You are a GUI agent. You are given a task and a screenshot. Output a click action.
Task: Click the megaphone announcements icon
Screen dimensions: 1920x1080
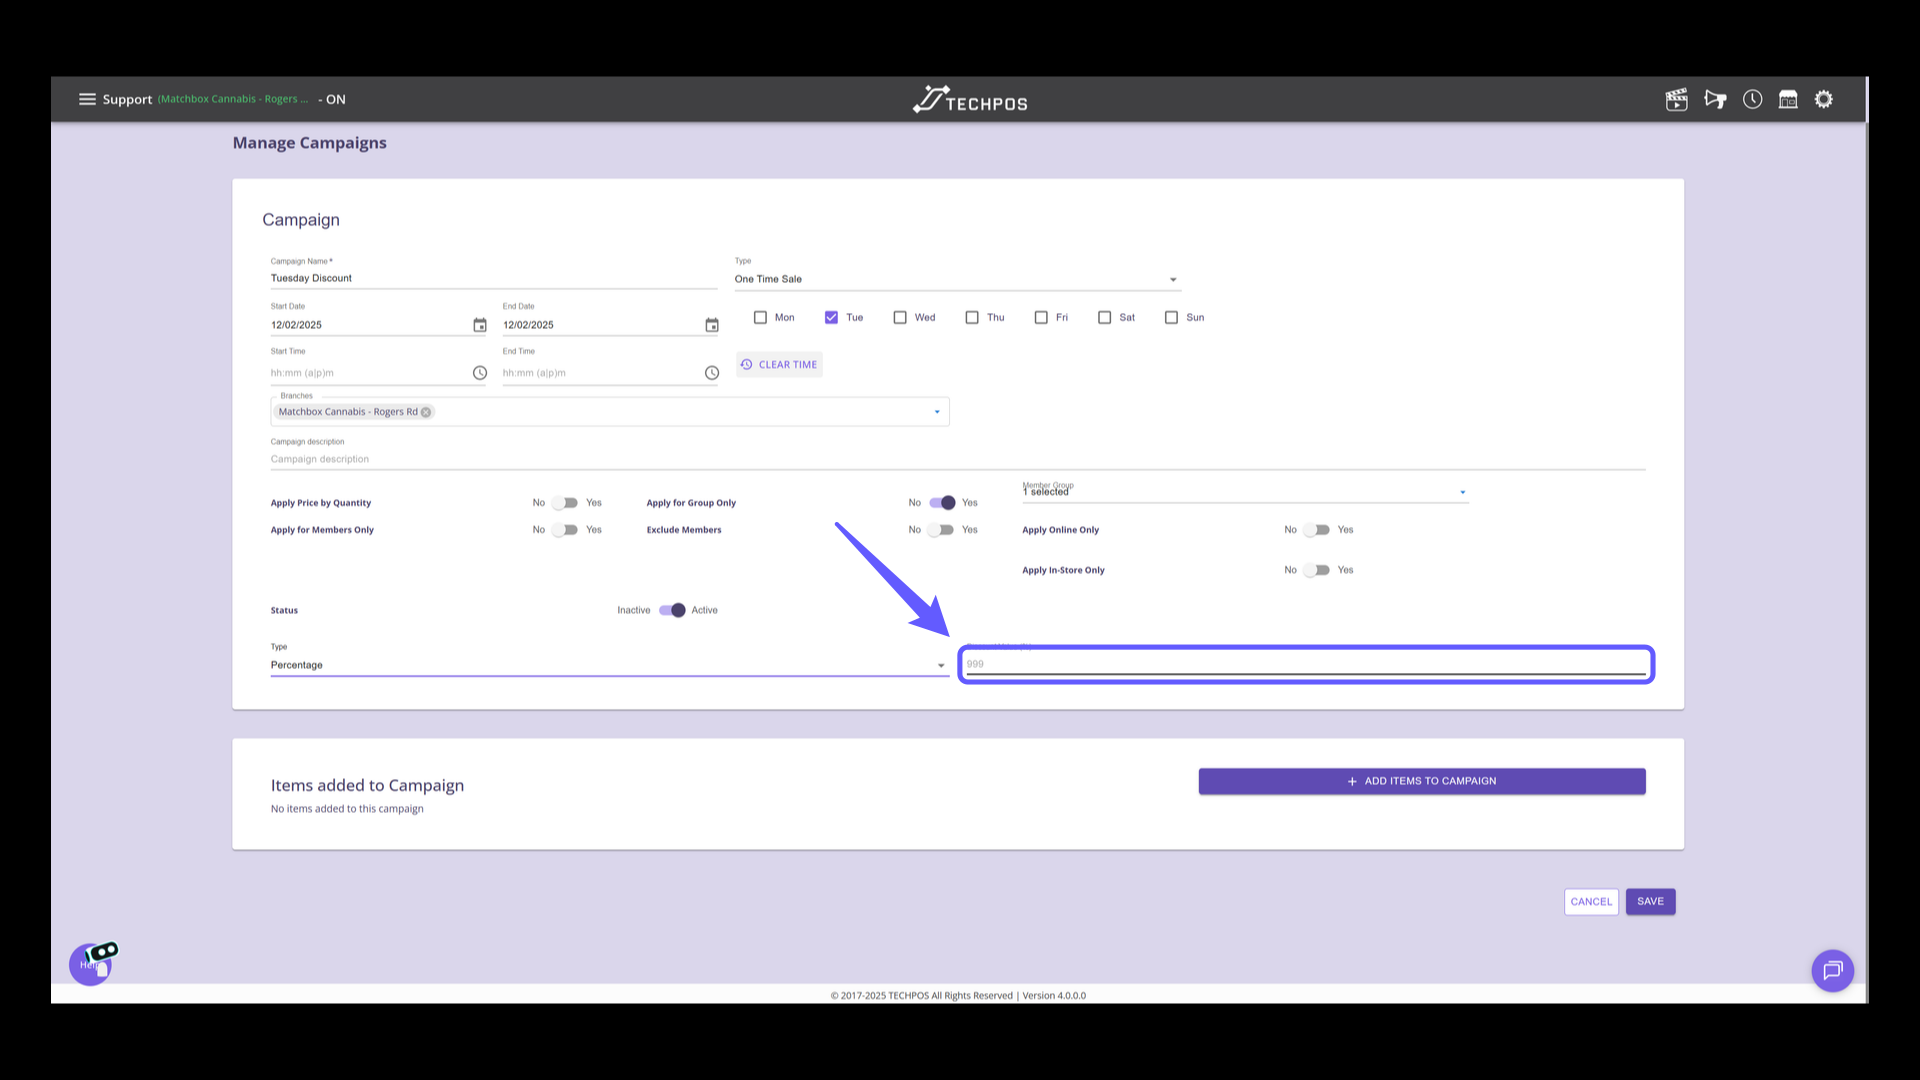[1715, 99]
